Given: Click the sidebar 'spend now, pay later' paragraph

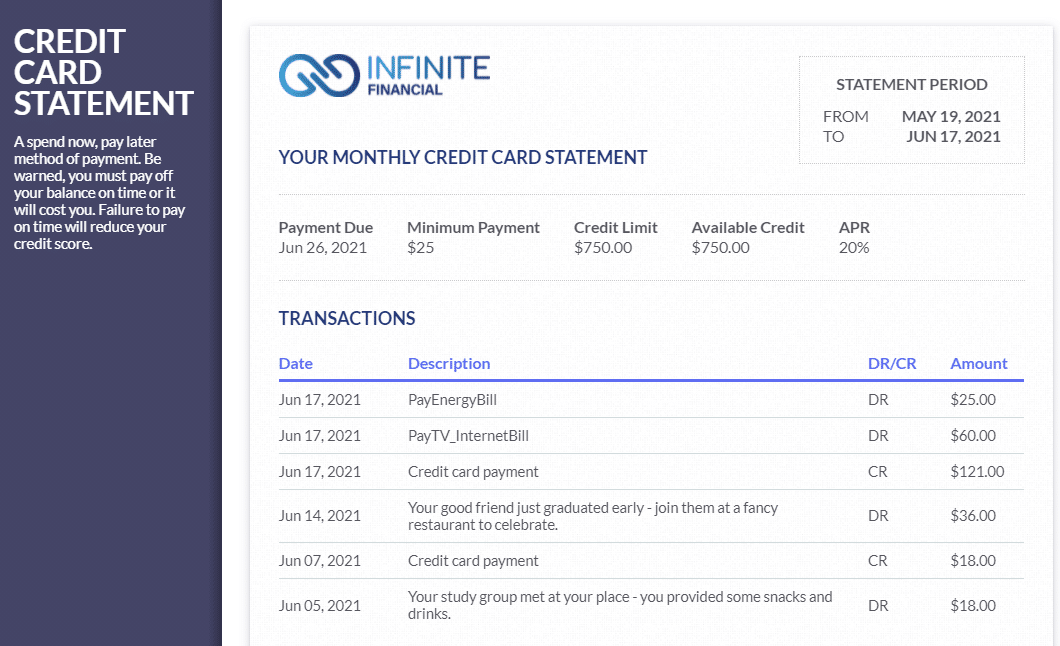Looking at the screenshot, I should [x=99, y=193].
